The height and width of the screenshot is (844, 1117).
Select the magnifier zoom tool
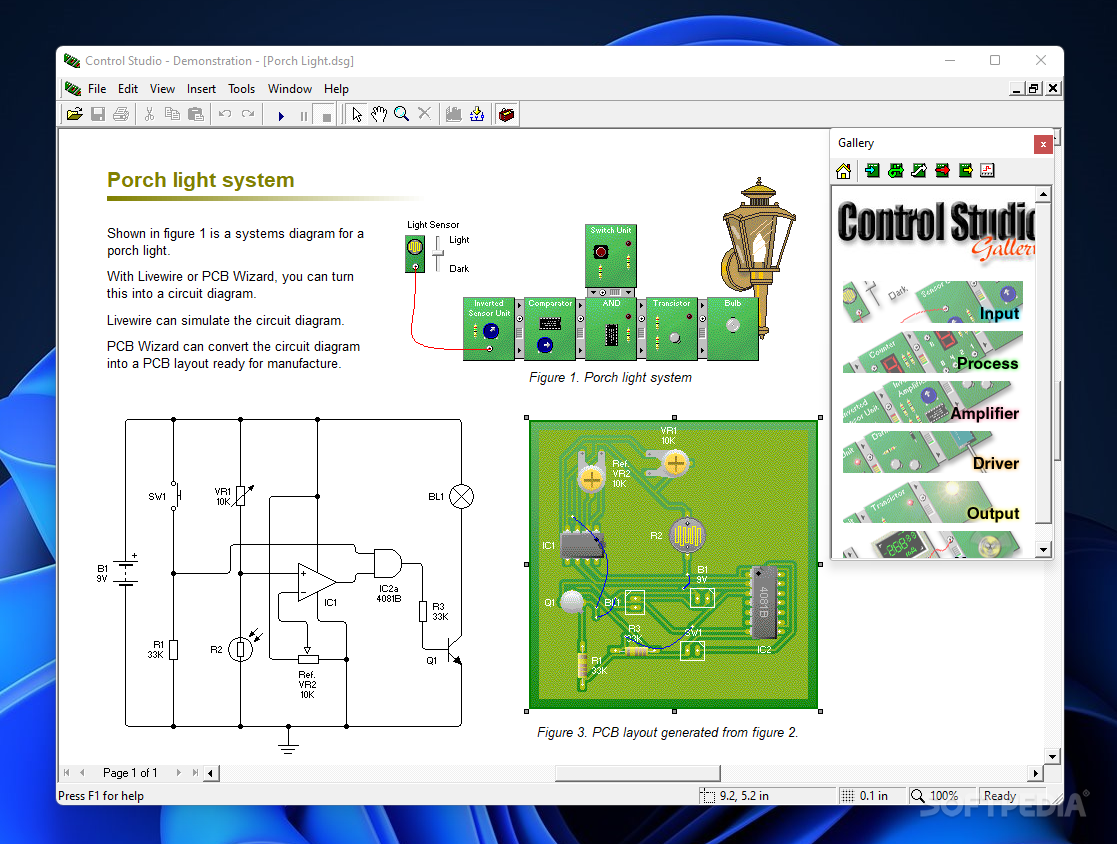tap(402, 114)
